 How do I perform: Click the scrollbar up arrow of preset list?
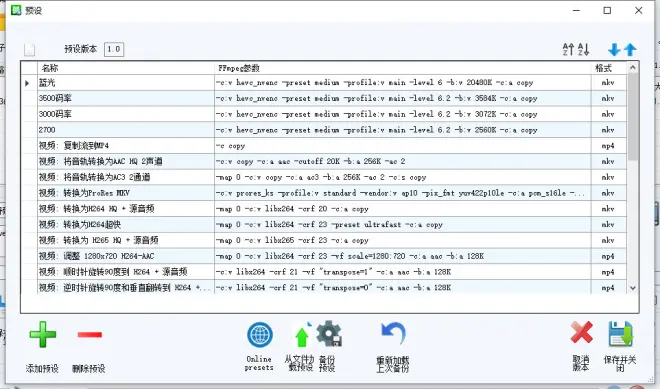[x=633, y=67]
